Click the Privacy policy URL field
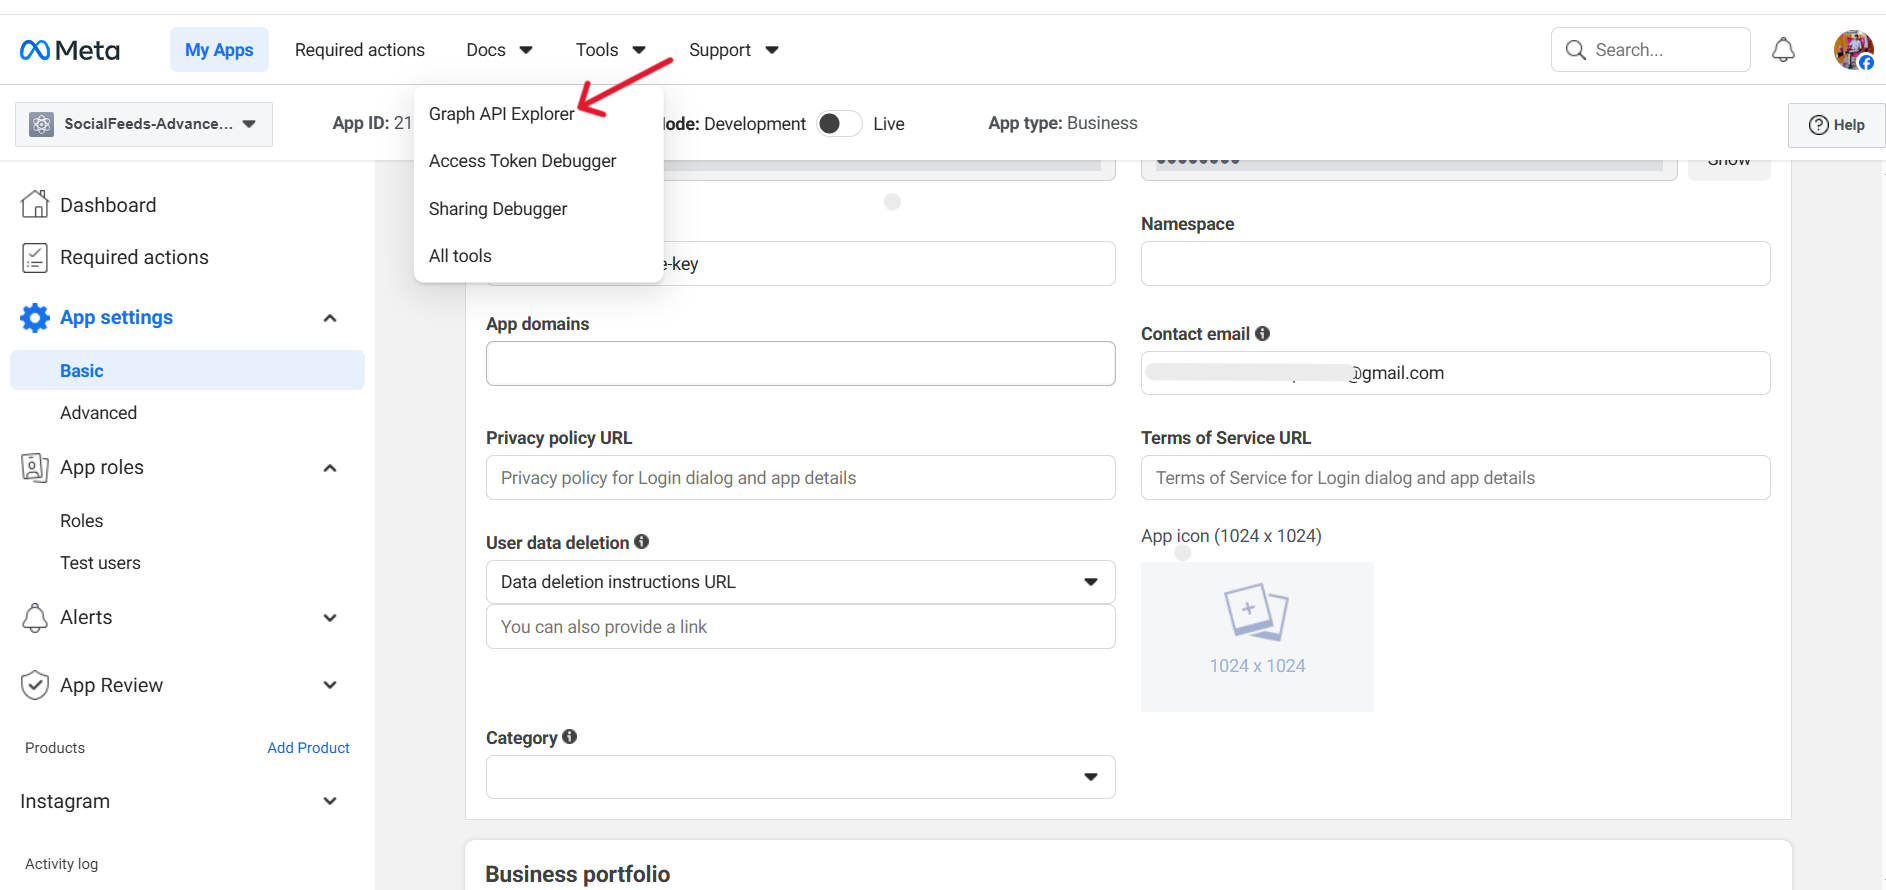 click(800, 478)
